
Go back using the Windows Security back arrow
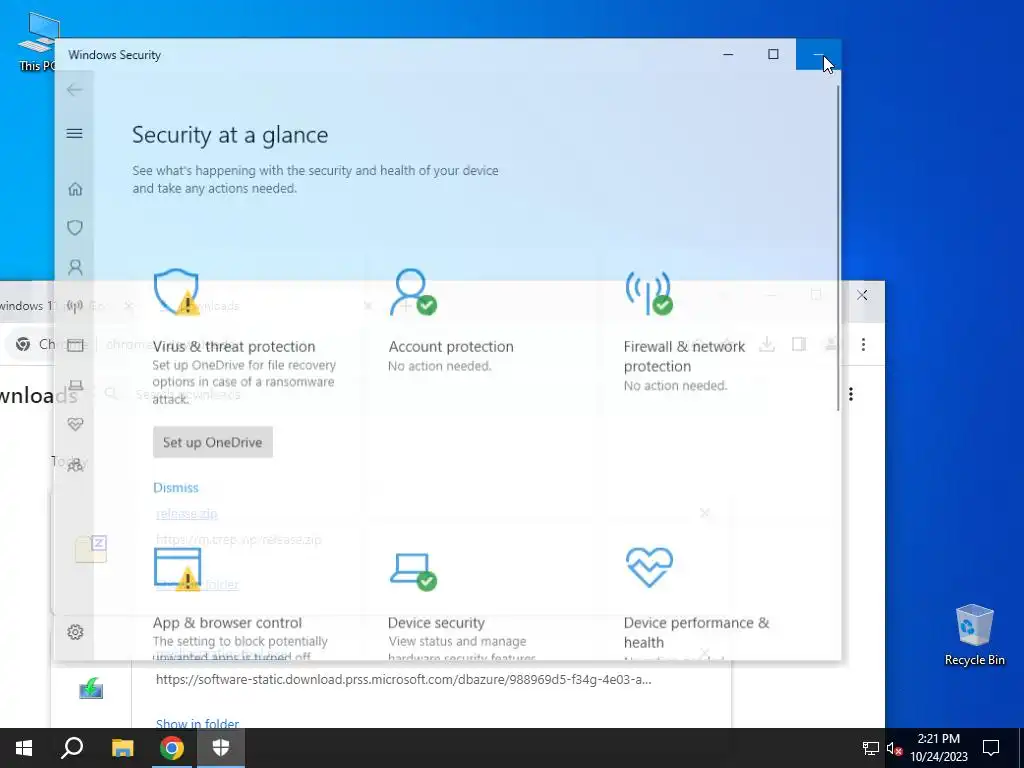pos(74,89)
